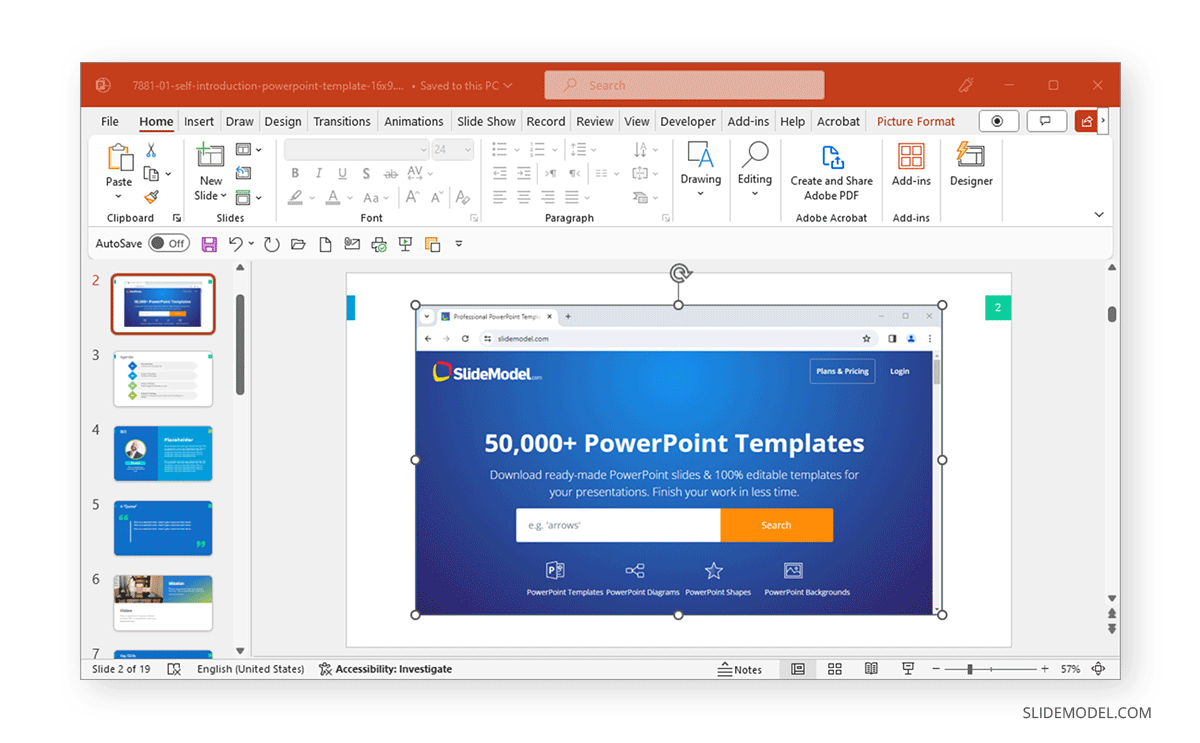Click the Zoom out minus button

tap(936, 669)
